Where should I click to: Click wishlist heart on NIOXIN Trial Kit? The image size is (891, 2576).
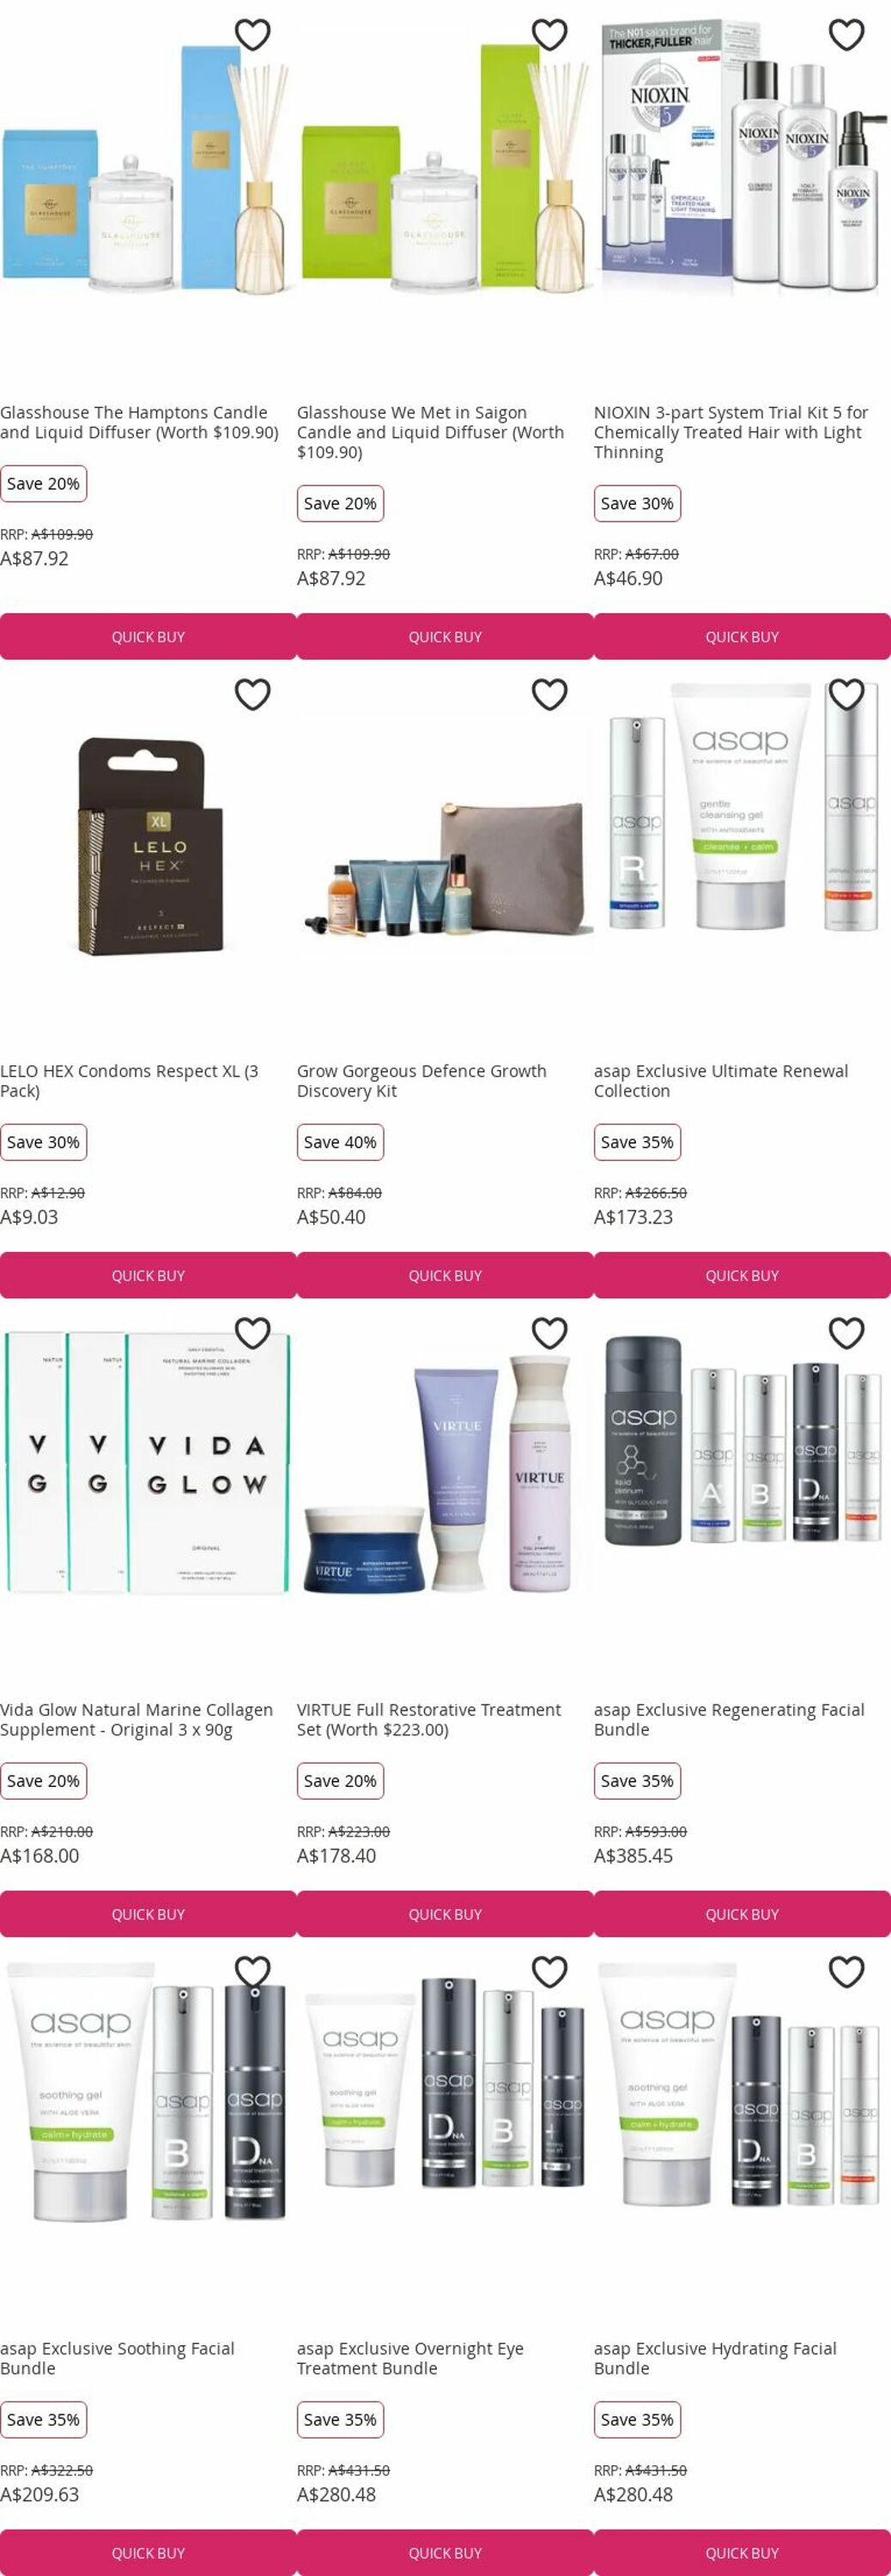point(846,35)
